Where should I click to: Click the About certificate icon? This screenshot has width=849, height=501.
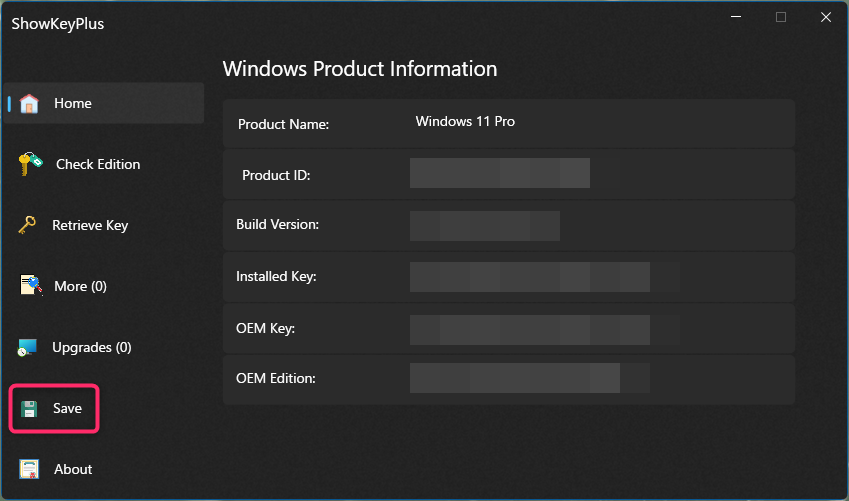30,470
